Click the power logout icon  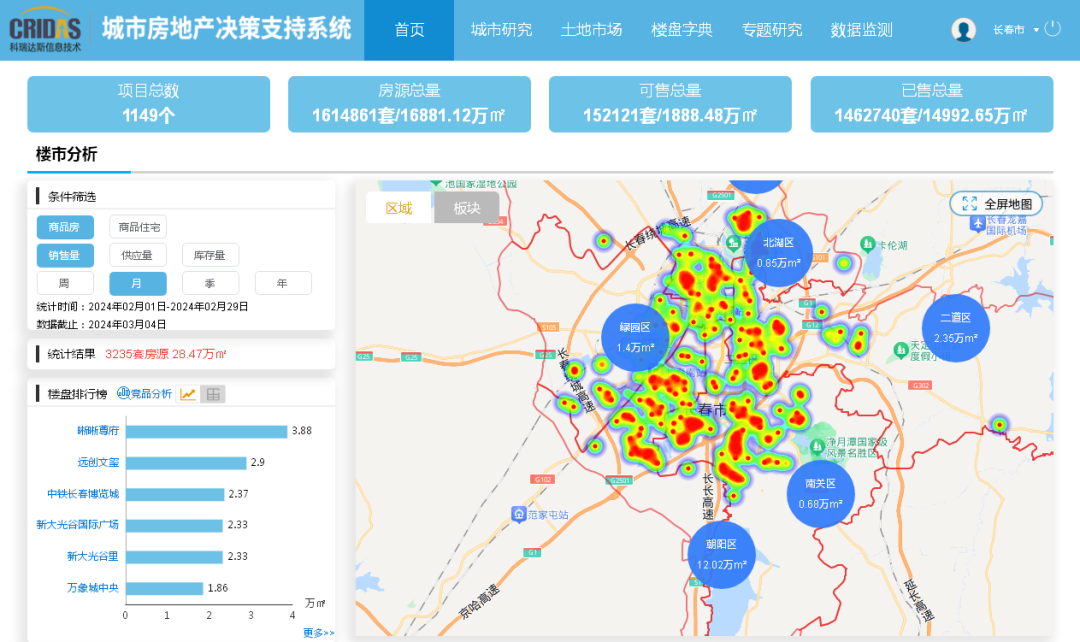point(1052,29)
